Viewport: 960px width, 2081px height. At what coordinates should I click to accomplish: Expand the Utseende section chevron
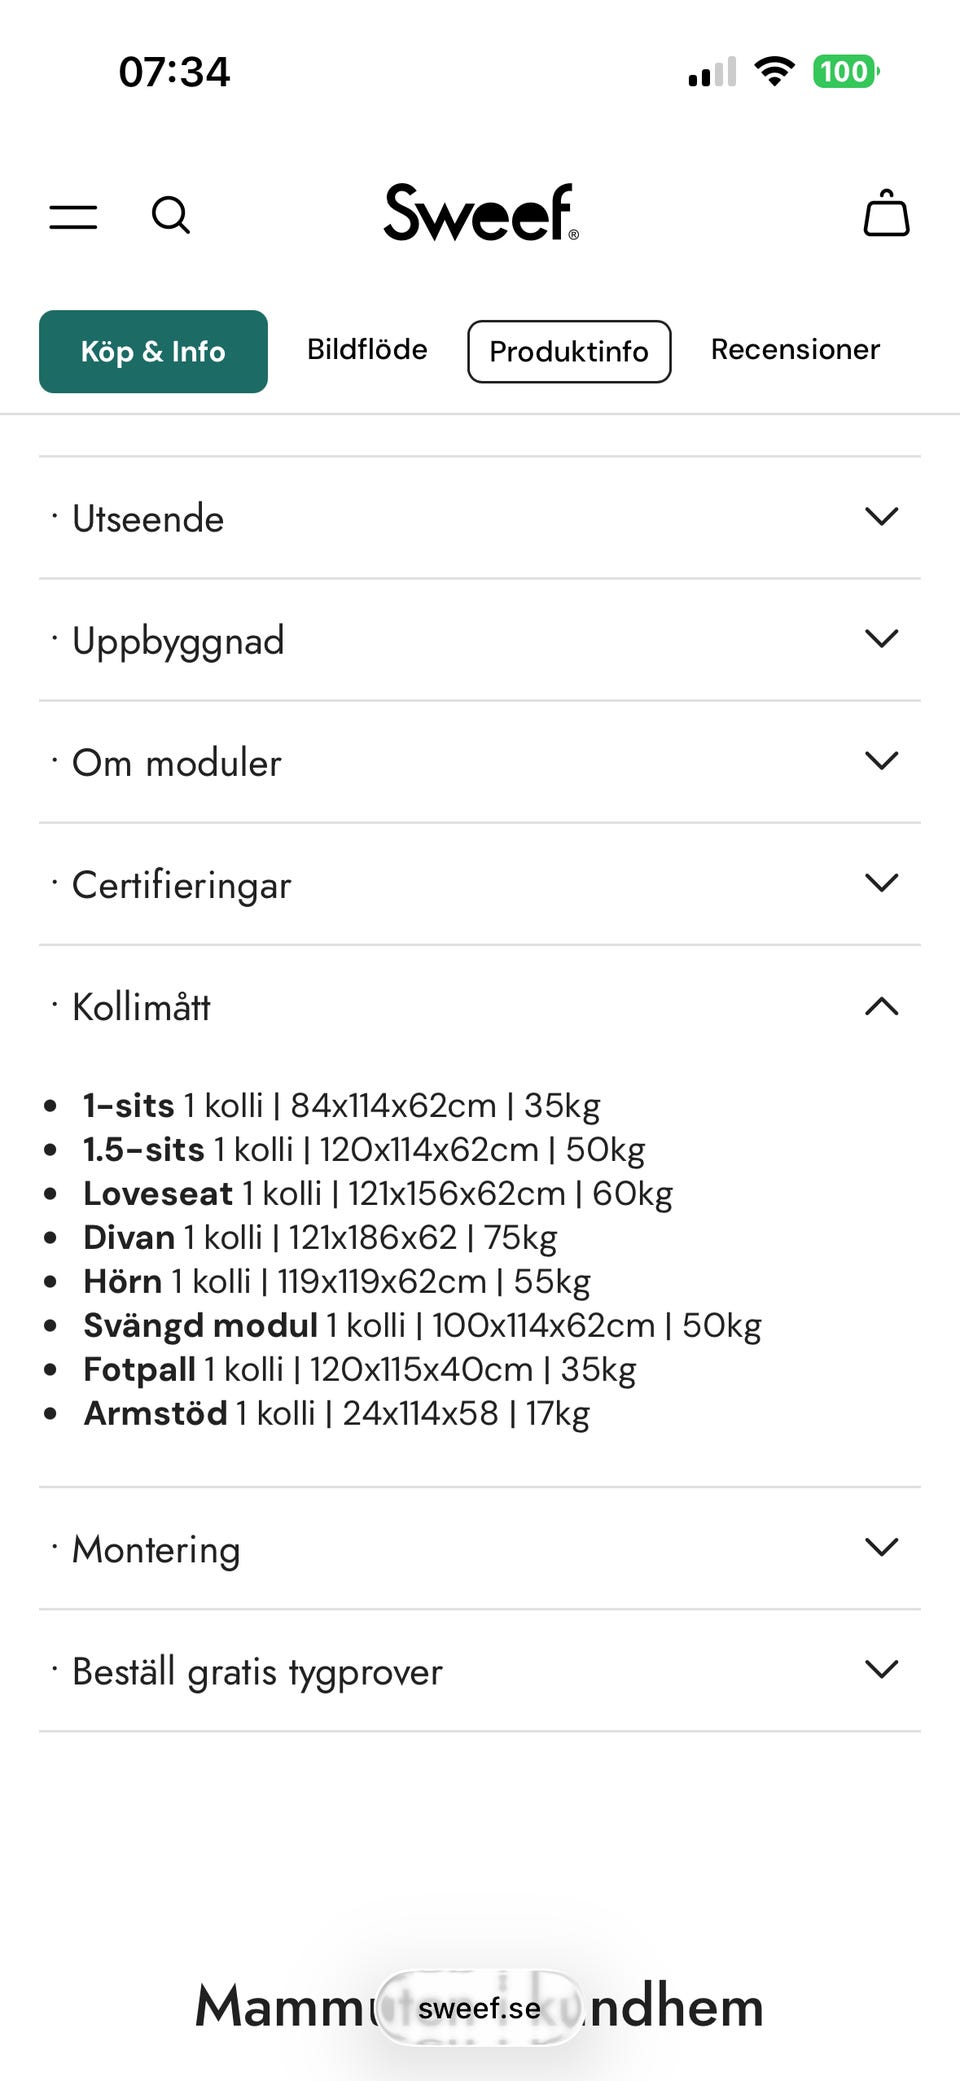point(881,517)
